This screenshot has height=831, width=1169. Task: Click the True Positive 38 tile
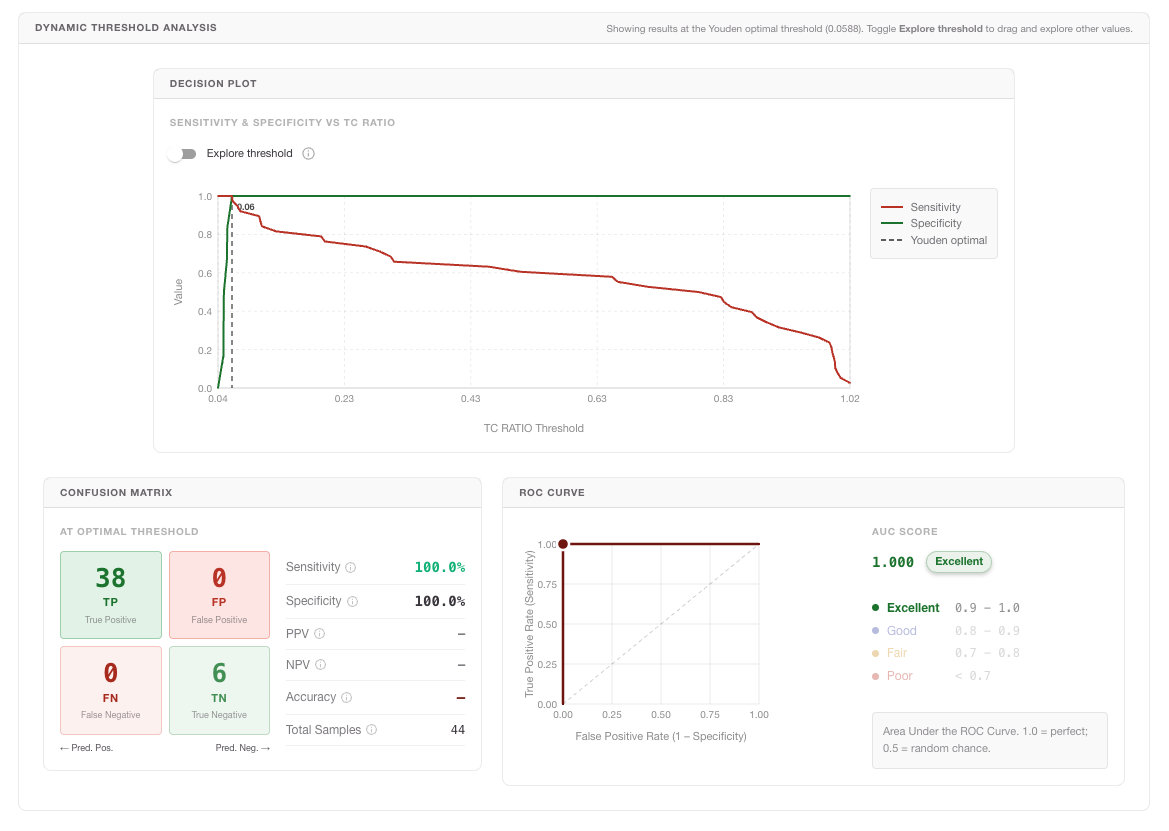click(111, 595)
